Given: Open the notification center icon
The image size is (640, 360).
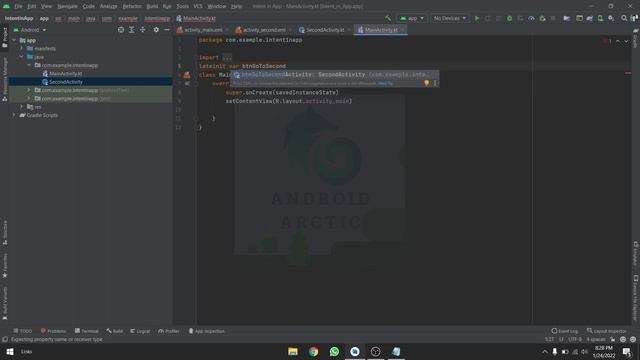Looking at the screenshot, I should (x=627, y=351).
